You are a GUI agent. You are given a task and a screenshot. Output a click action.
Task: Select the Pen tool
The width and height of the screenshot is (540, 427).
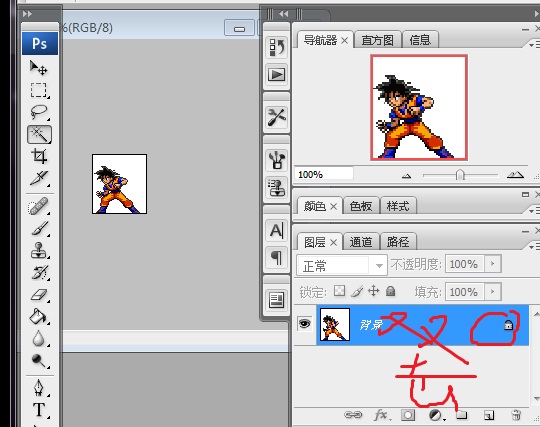(39, 388)
